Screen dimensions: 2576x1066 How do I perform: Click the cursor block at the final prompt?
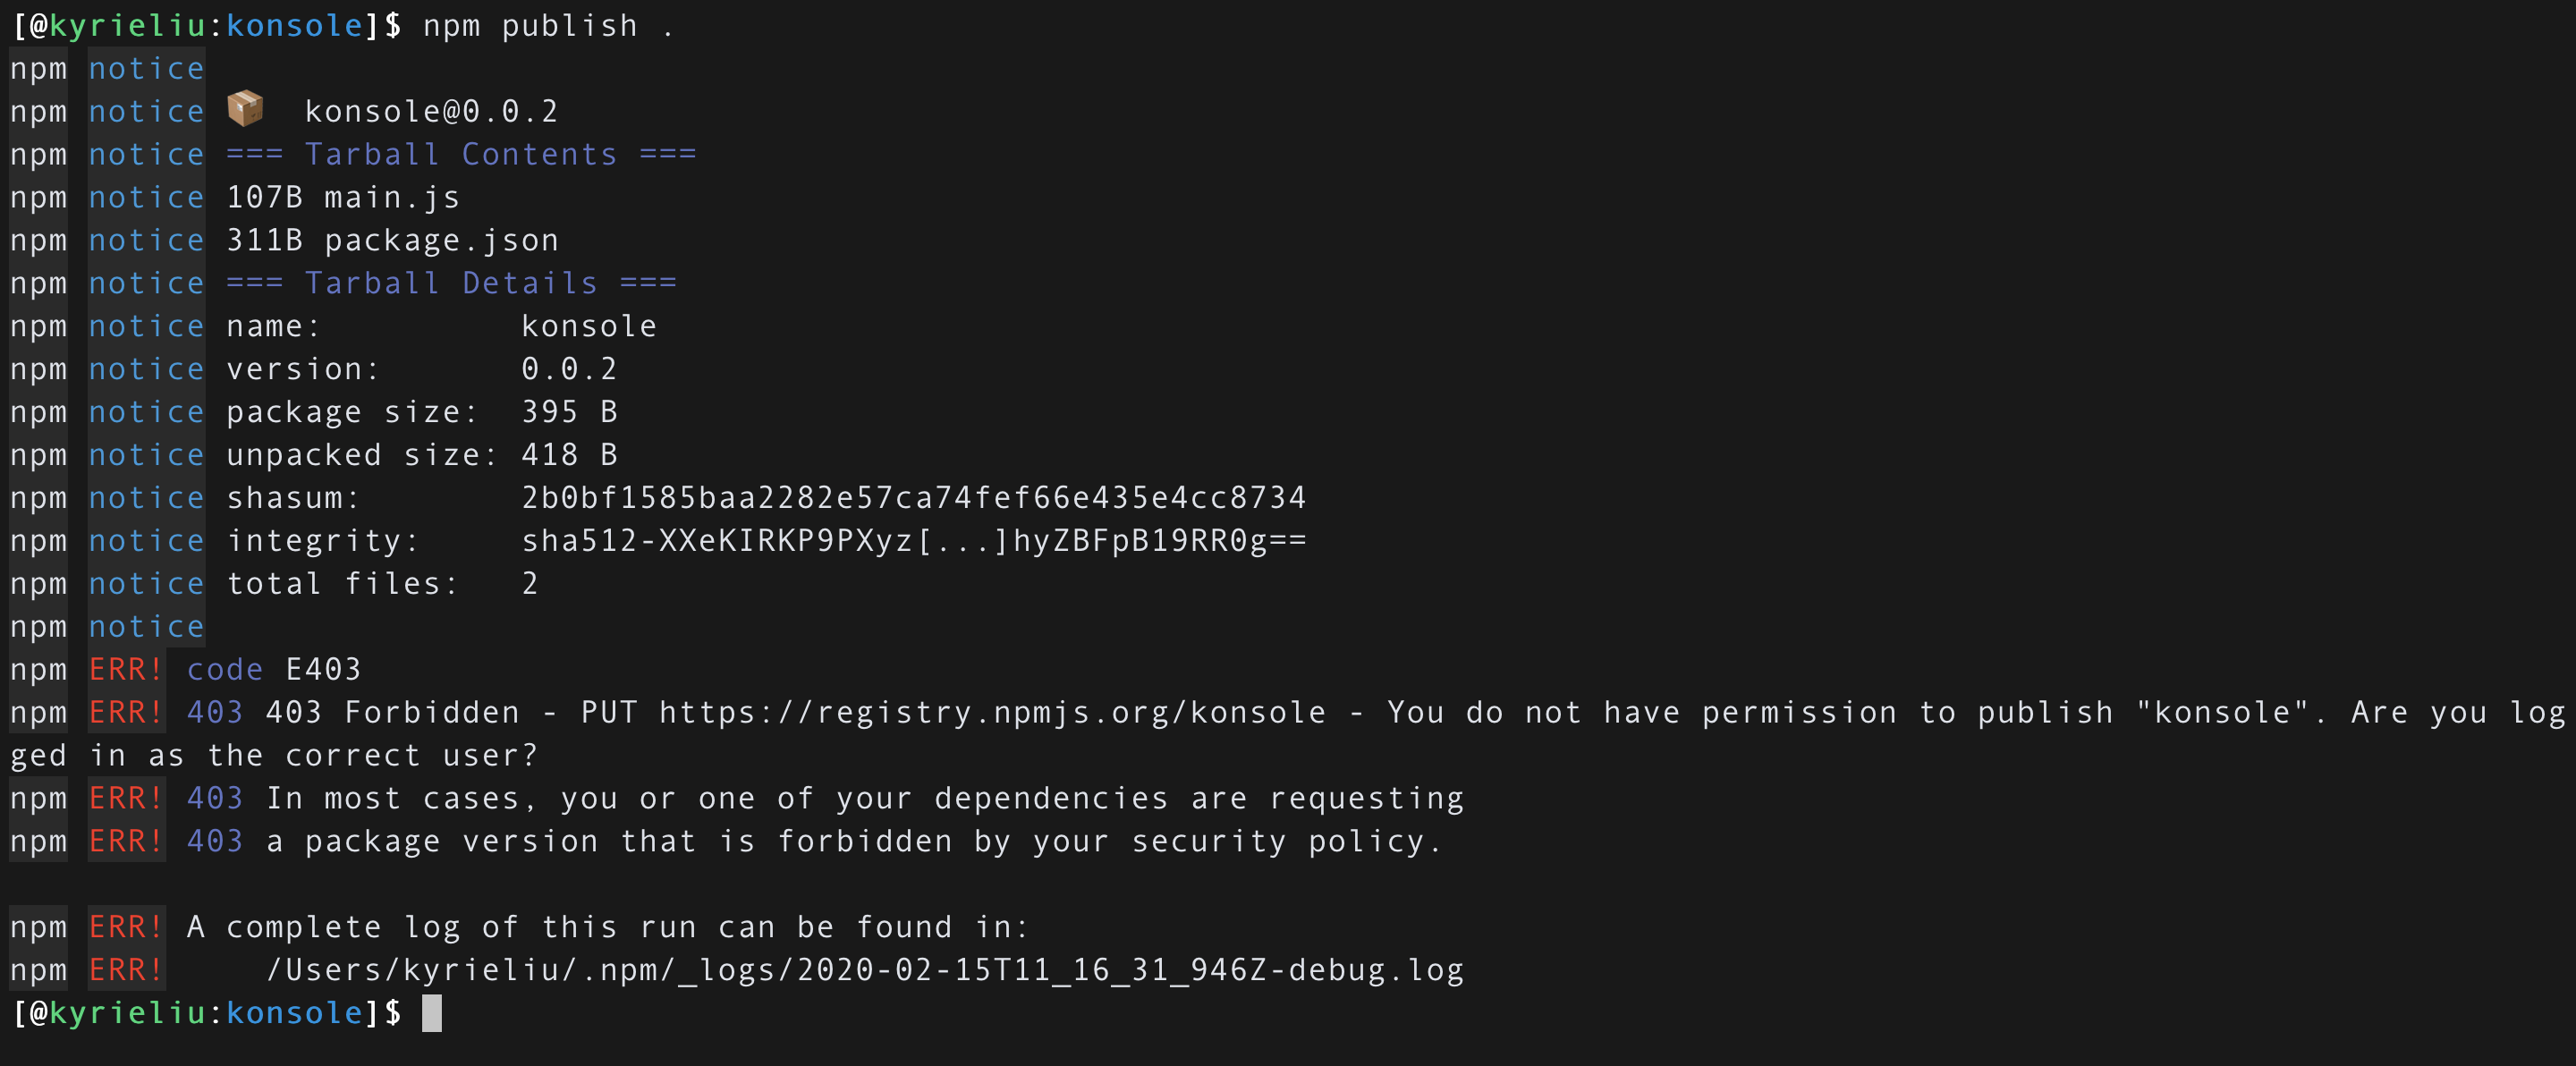click(432, 1013)
